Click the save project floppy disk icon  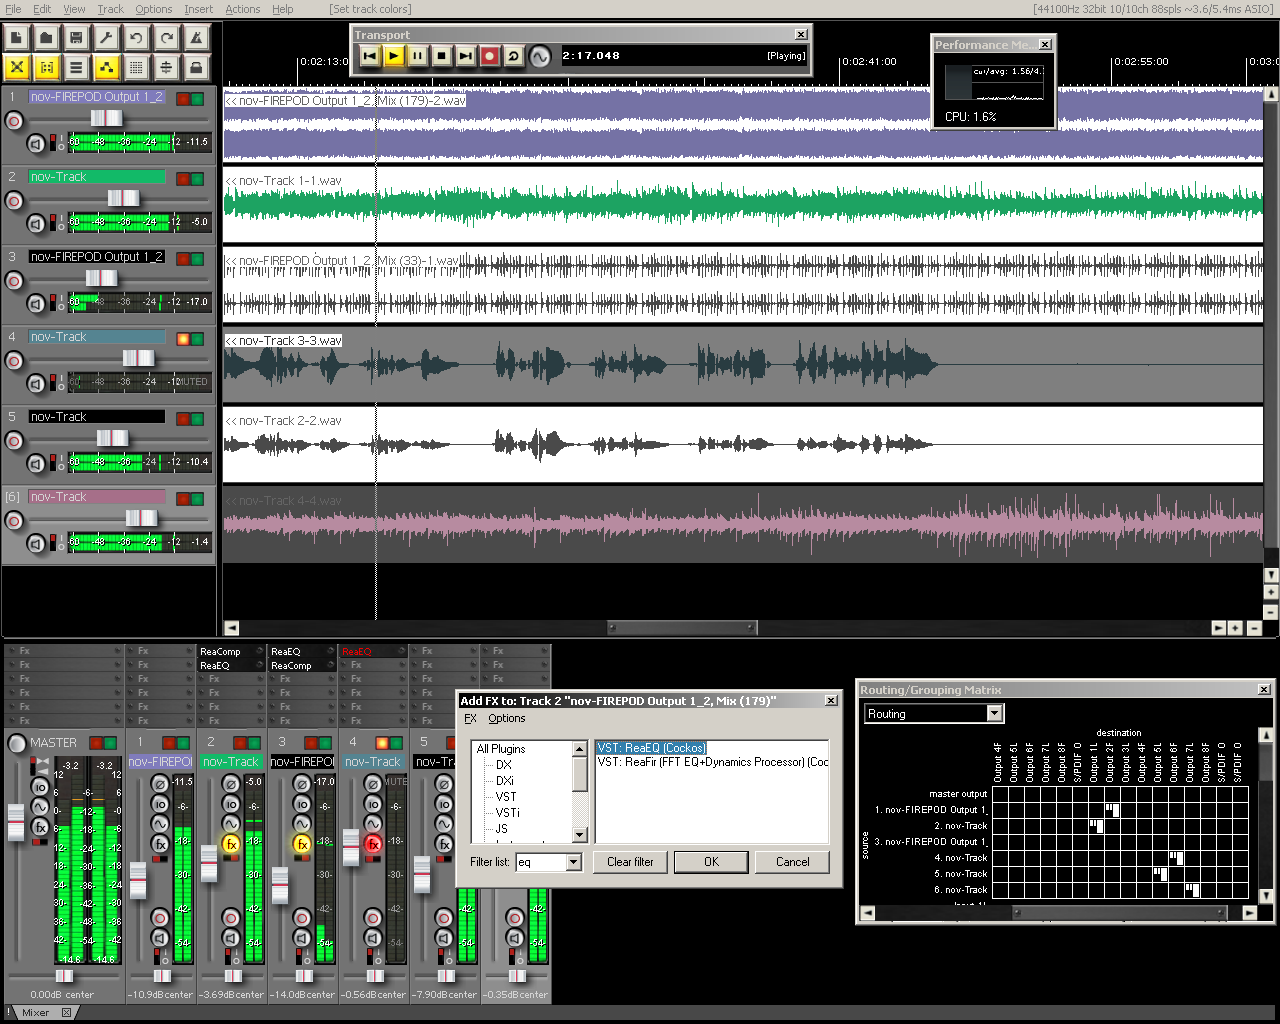coord(76,38)
